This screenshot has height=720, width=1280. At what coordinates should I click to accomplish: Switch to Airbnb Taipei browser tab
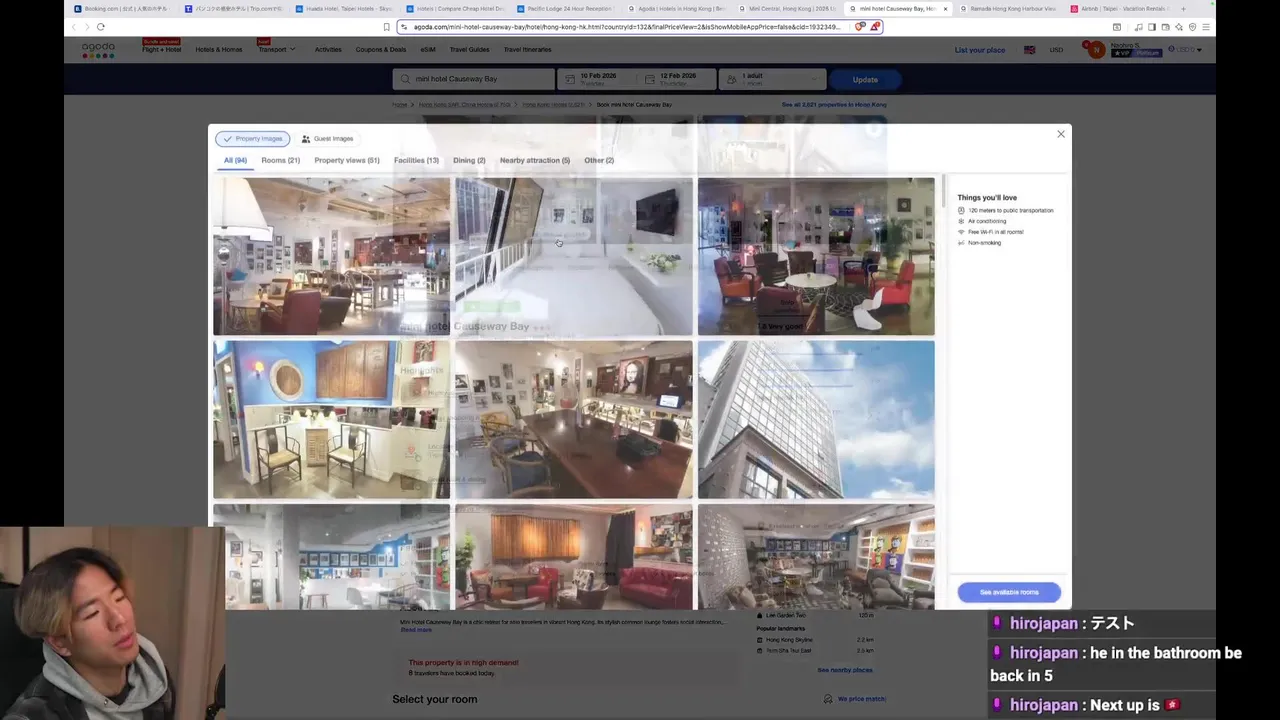coord(1119,9)
